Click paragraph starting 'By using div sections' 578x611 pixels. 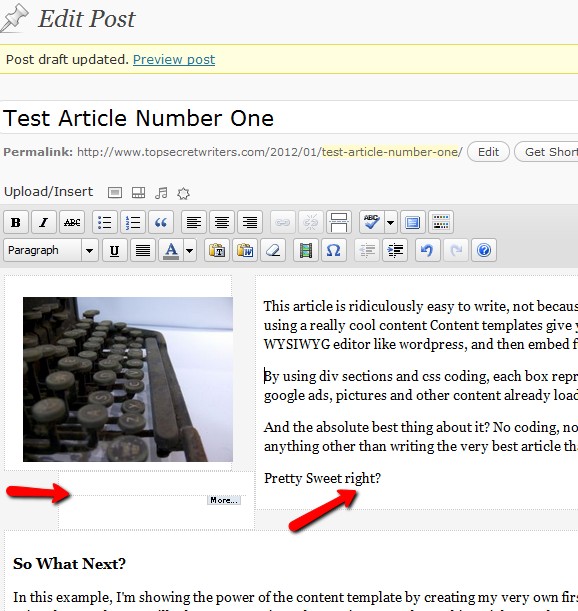click(x=421, y=386)
